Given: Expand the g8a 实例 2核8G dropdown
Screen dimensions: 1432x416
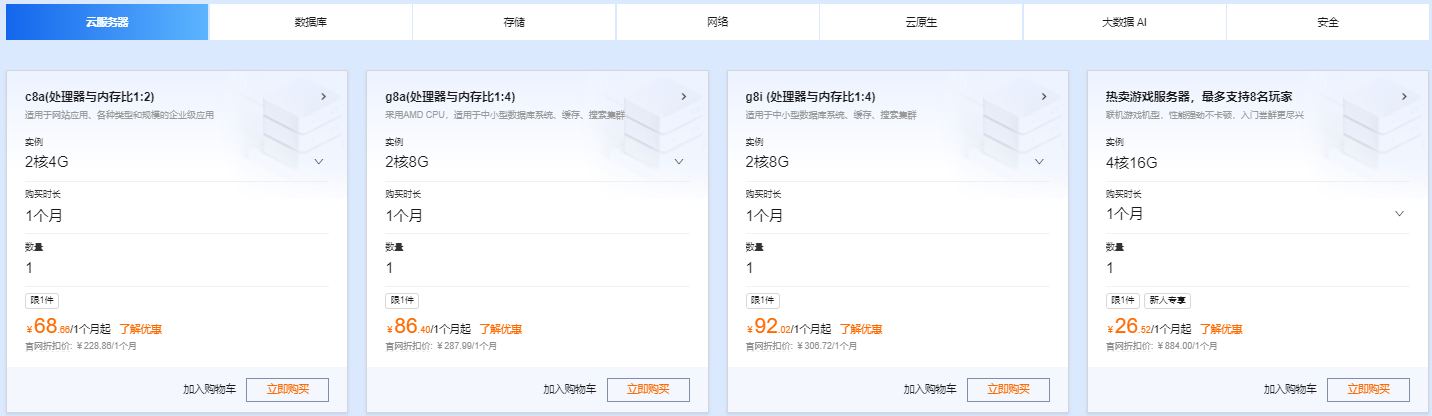Looking at the screenshot, I should [537, 161].
